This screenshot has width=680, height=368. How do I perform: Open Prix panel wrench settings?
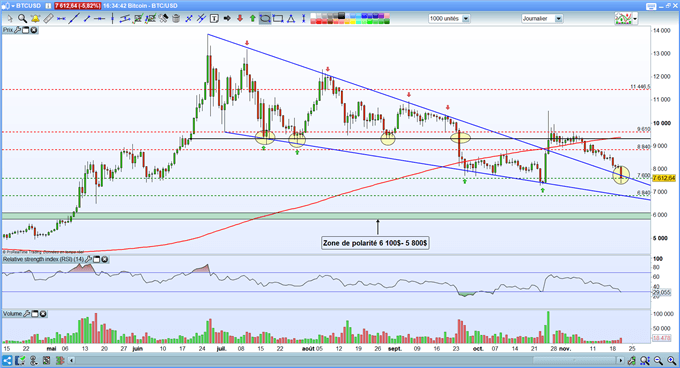pyautogui.click(x=18, y=30)
